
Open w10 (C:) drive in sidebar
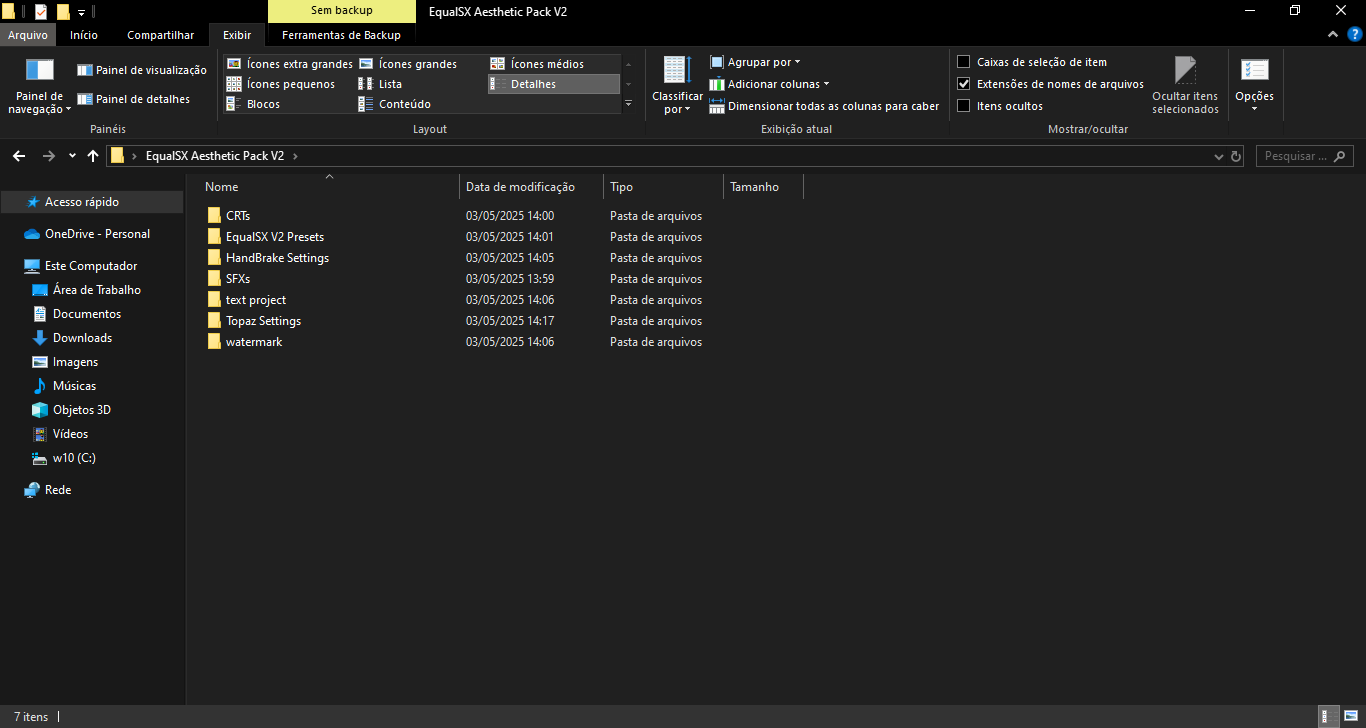(x=74, y=458)
